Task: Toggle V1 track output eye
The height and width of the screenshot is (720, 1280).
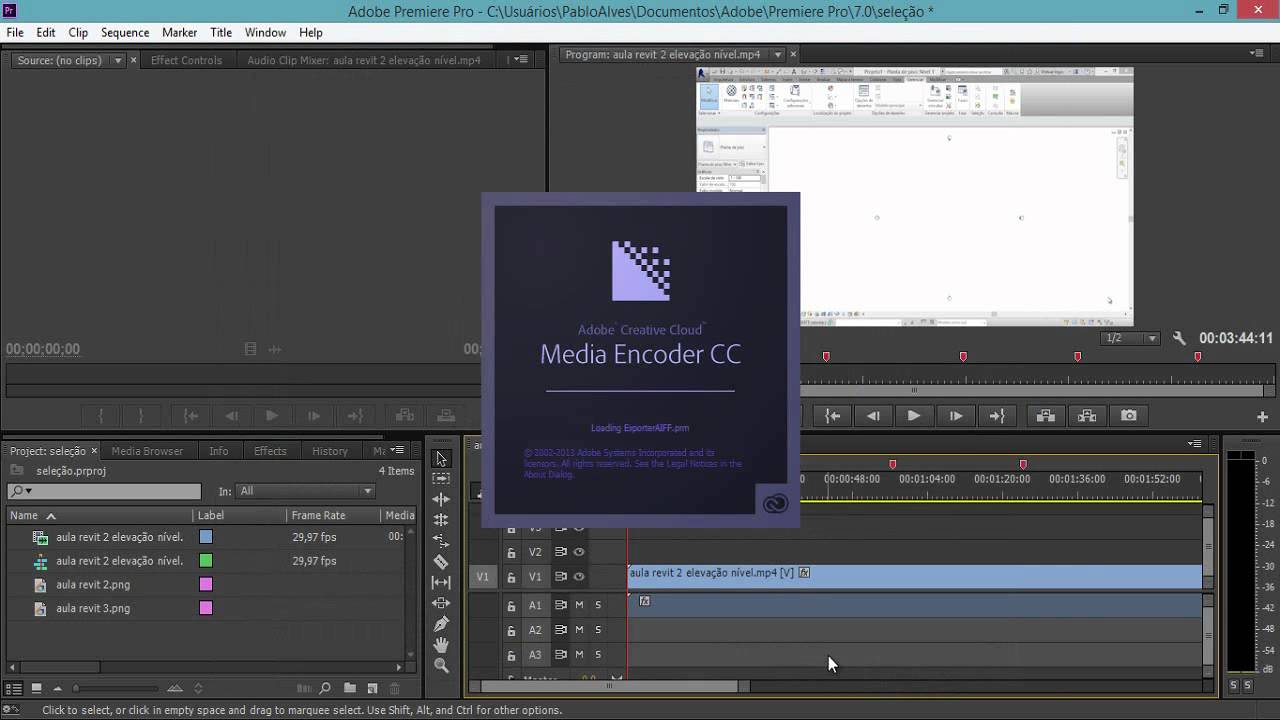Action: pyautogui.click(x=579, y=577)
